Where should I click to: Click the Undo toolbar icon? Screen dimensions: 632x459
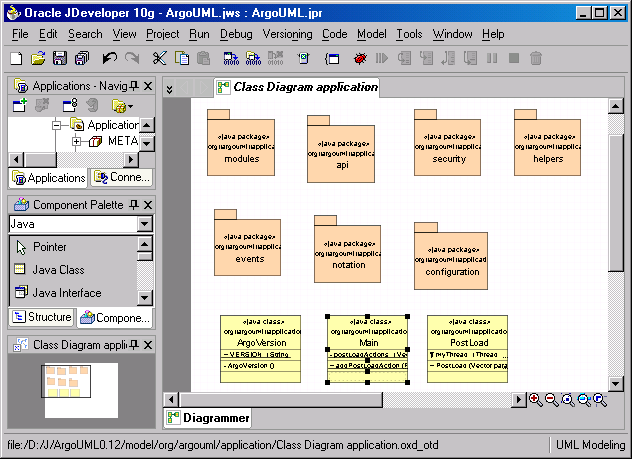[x=109, y=58]
